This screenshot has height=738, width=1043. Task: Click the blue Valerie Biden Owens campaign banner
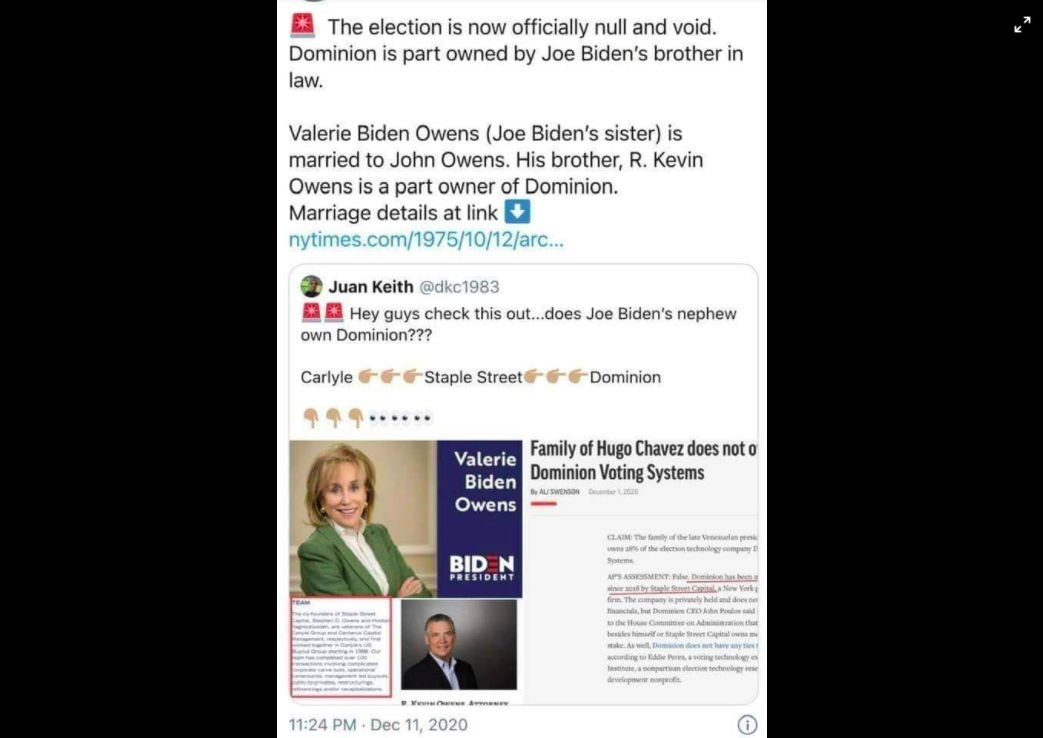[x=480, y=518]
